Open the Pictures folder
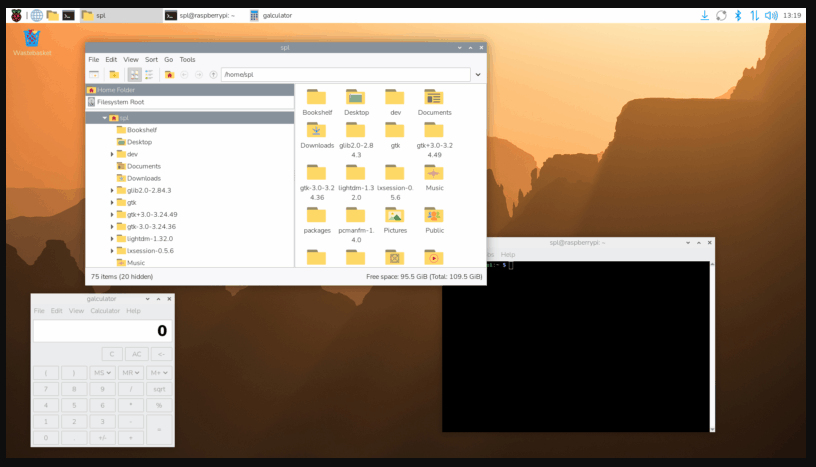 click(395, 218)
